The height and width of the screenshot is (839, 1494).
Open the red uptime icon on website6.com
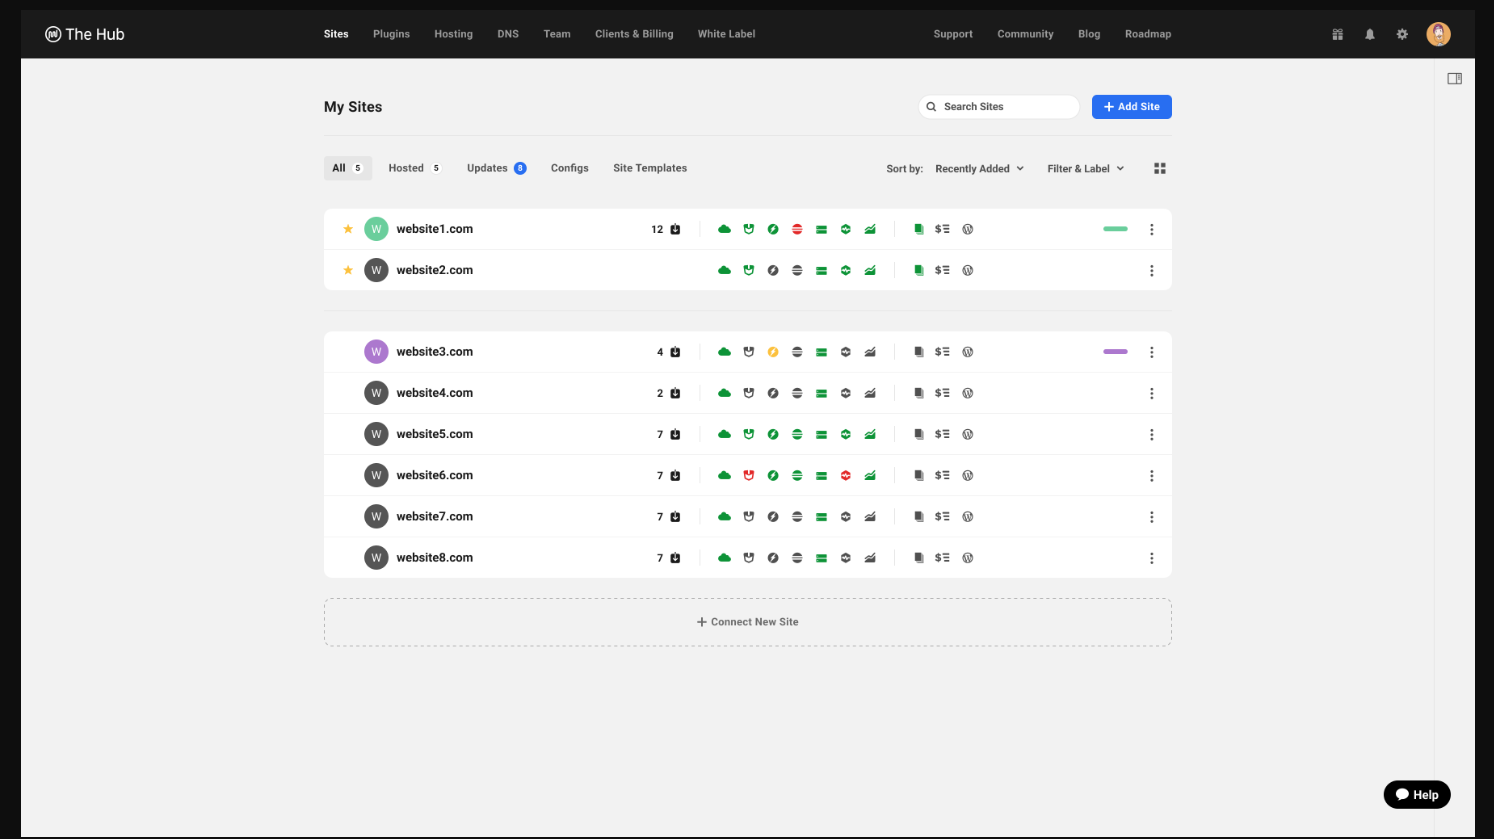coord(846,476)
